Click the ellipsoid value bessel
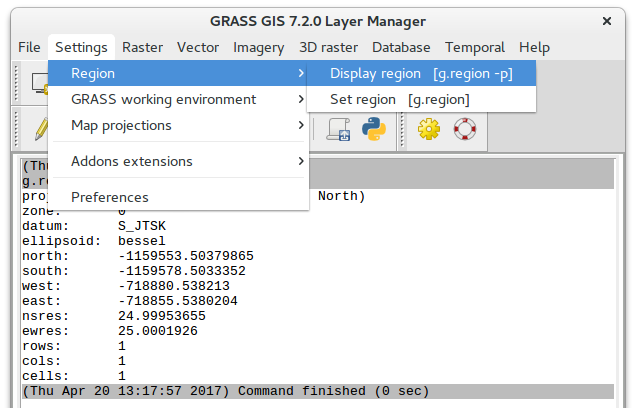Viewport: 640px width, 408px height. coord(142,241)
